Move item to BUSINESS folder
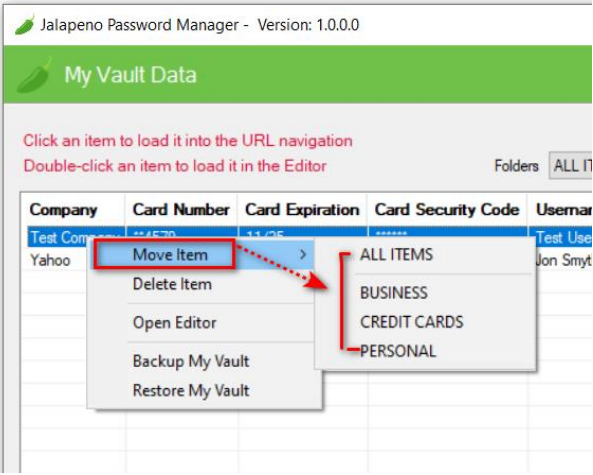The height and width of the screenshot is (475, 593). pyautogui.click(x=394, y=293)
